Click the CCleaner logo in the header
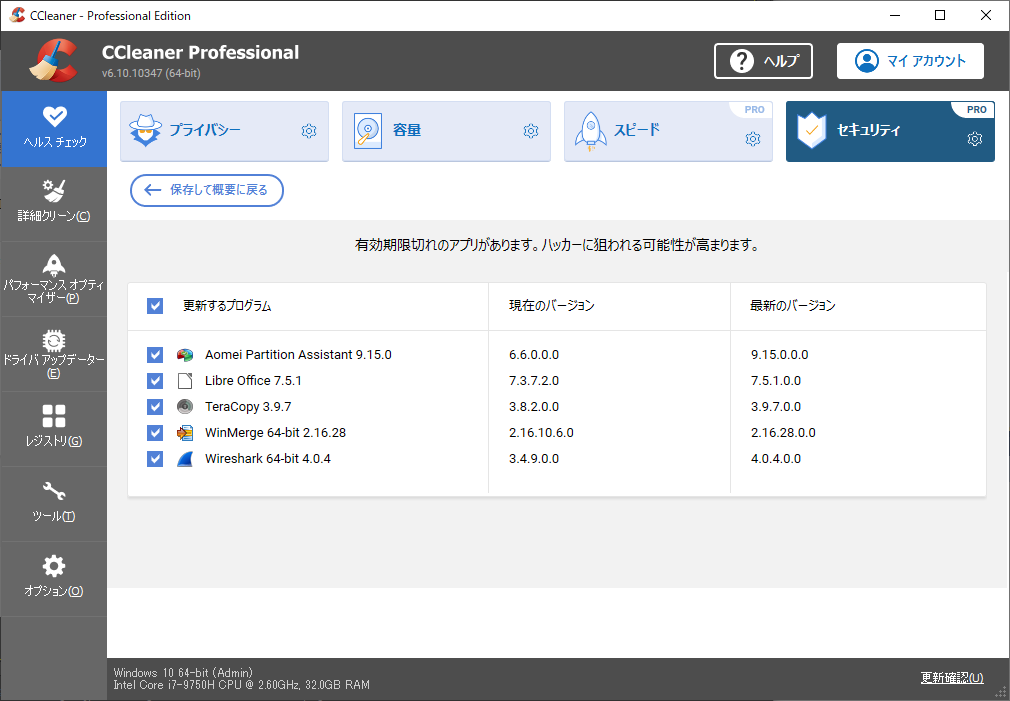 54,61
